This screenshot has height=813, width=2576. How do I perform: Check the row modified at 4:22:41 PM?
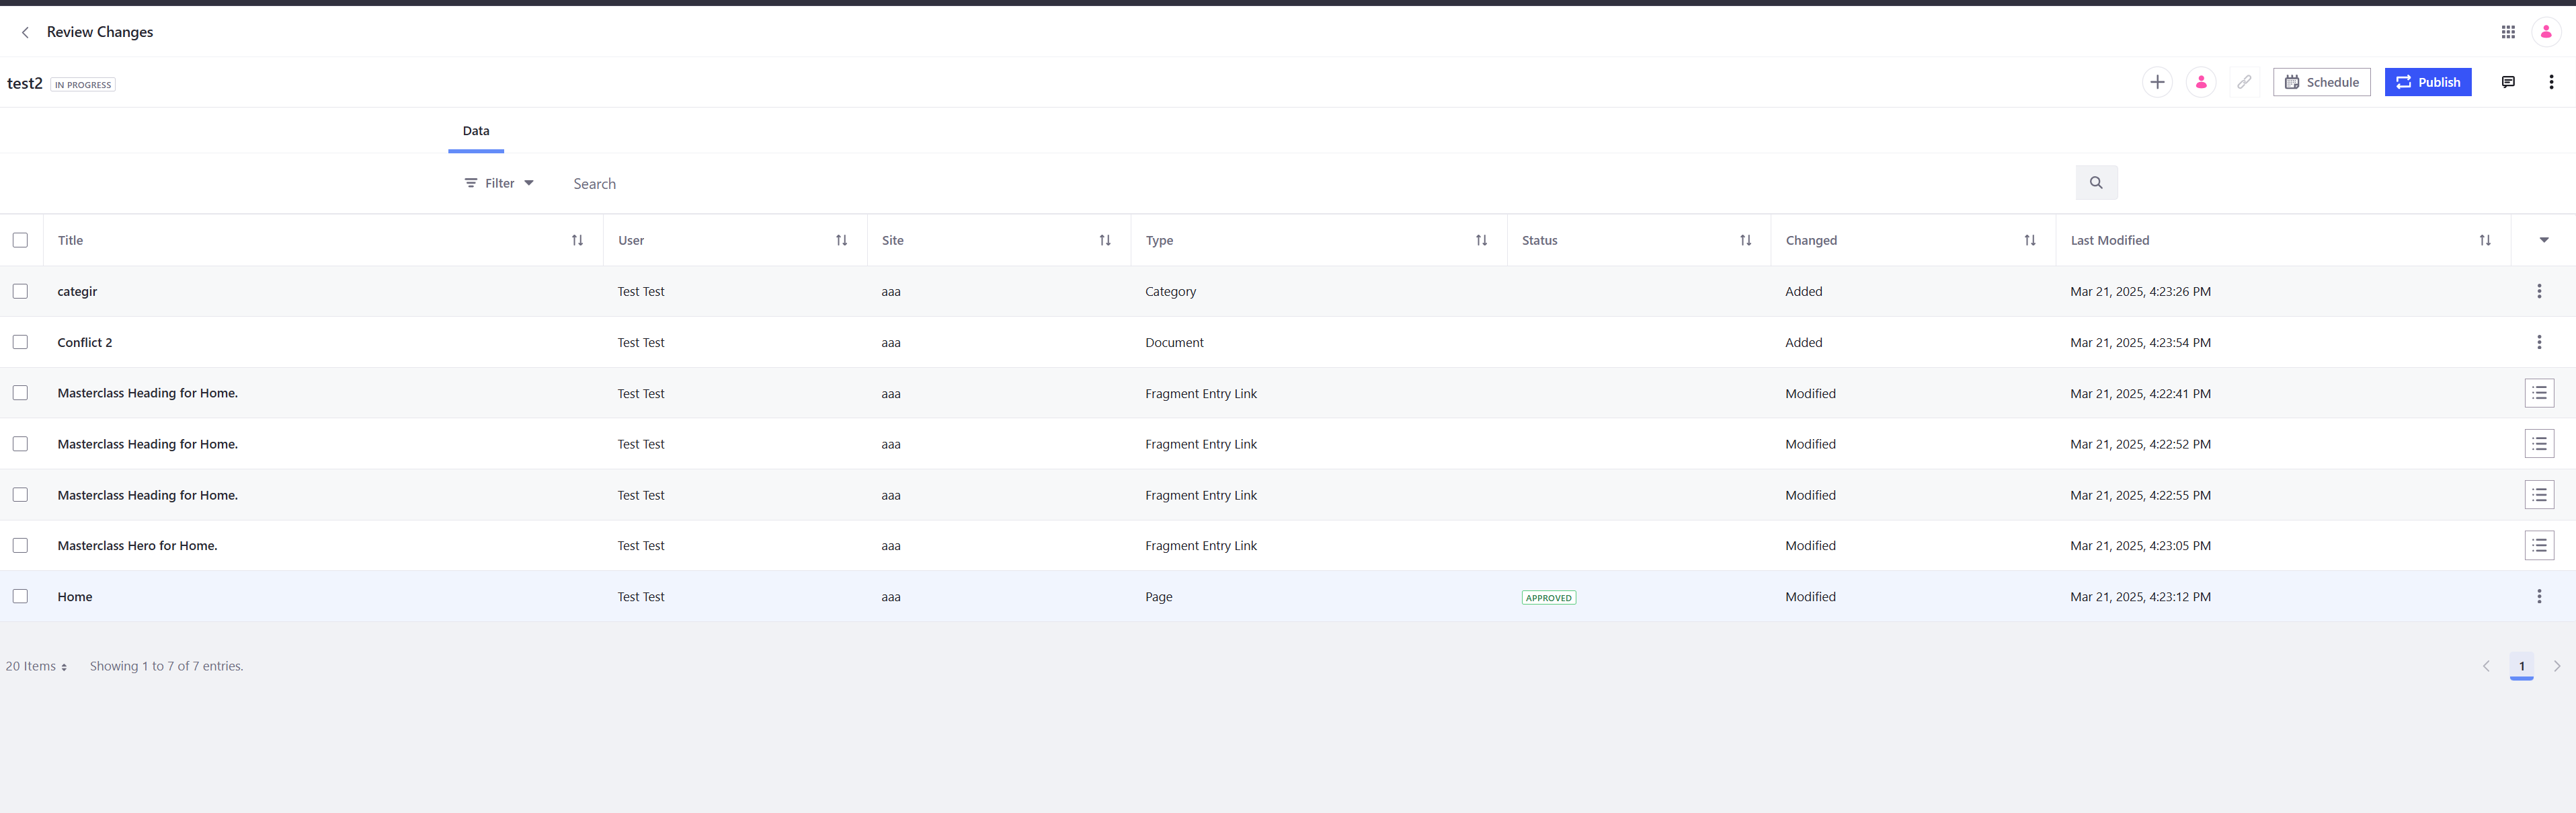tap(20, 393)
